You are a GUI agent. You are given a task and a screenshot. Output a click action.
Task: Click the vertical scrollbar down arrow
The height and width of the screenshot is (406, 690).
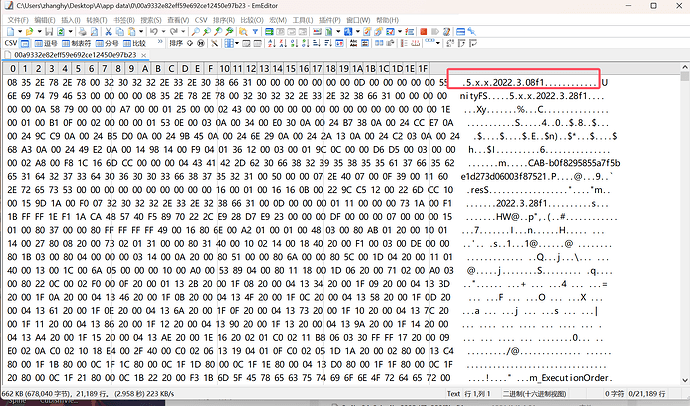point(685,380)
